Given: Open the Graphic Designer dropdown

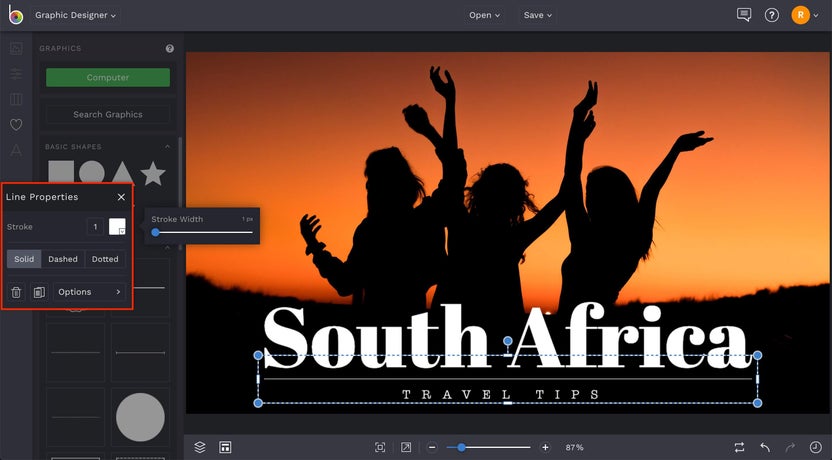Looking at the screenshot, I should pos(76,15).
